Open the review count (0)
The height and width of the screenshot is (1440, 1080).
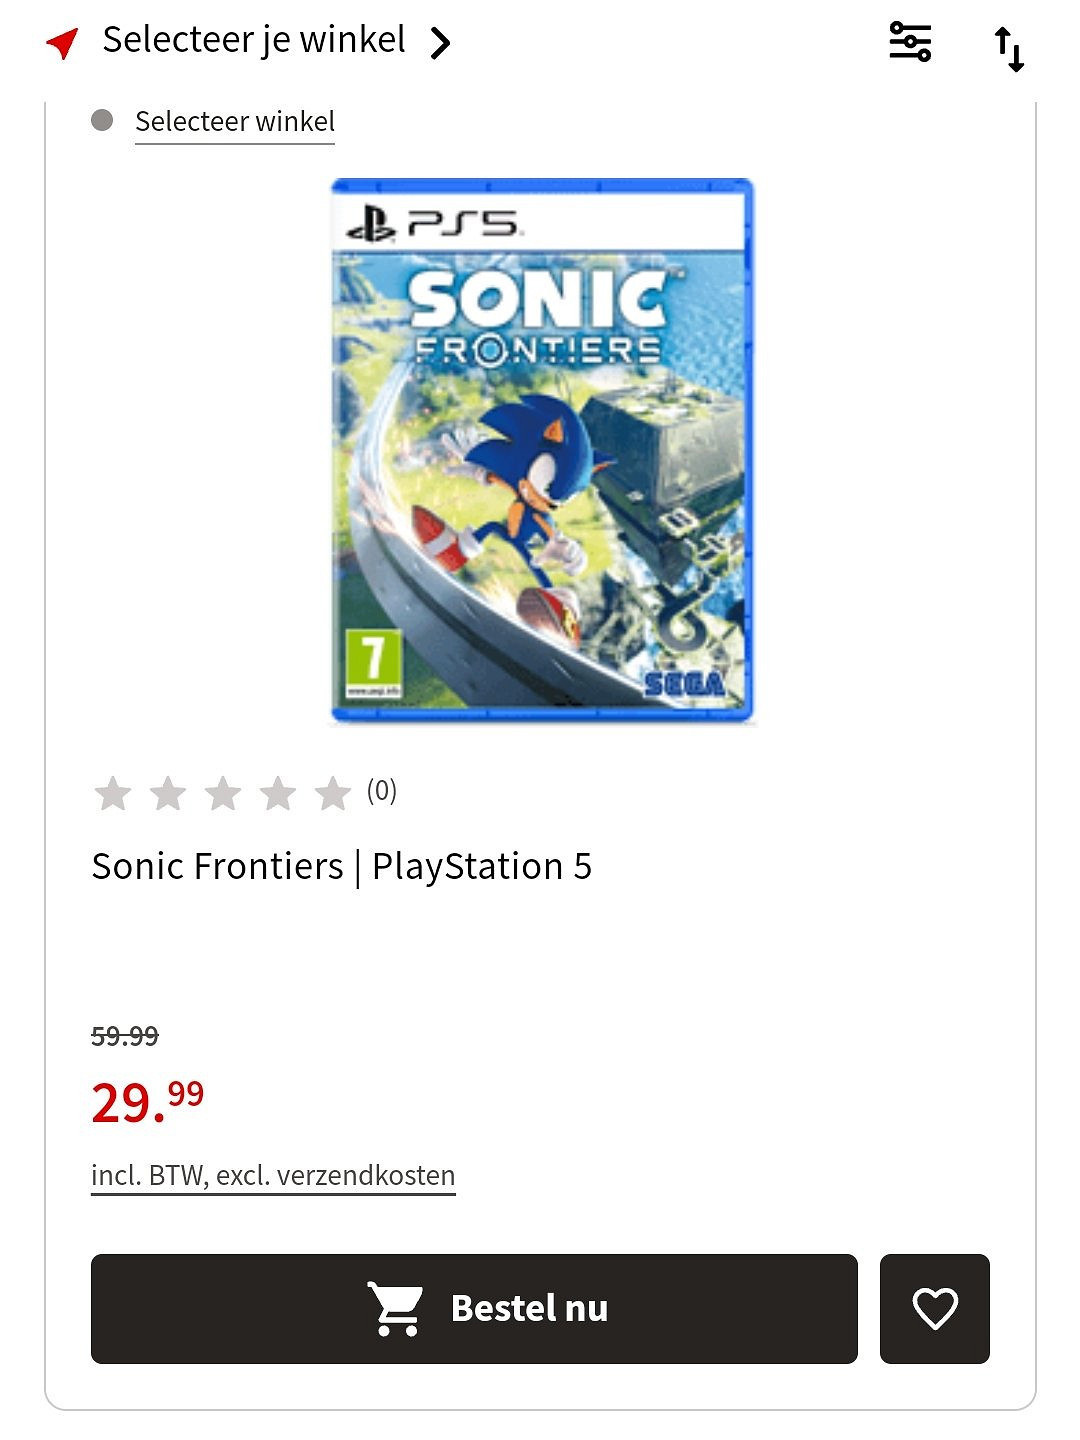(382, 791)
